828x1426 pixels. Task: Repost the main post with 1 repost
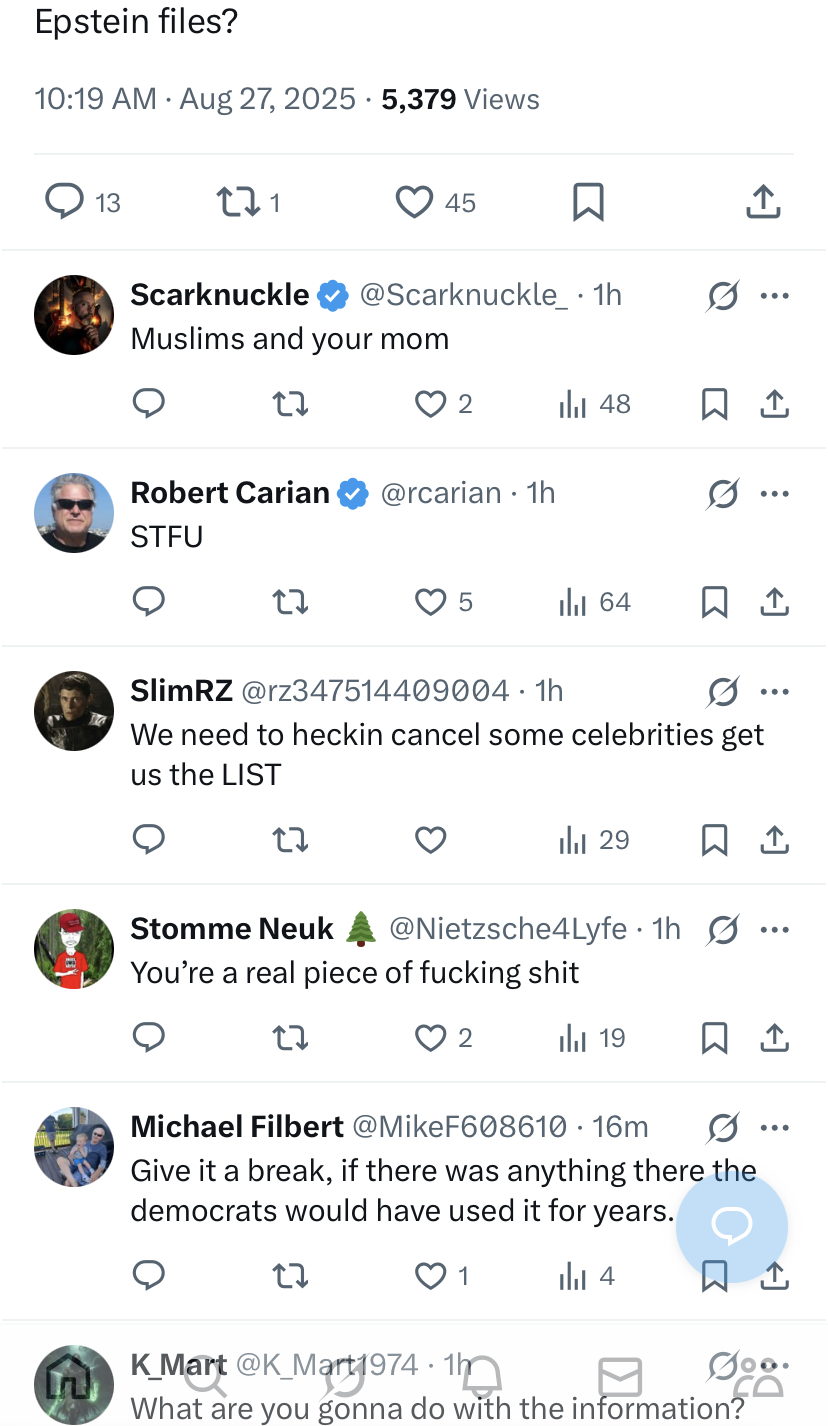[238, 202]
